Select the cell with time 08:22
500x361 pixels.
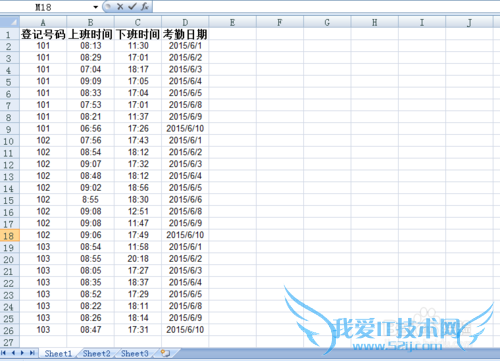click(x=90, y=306)
